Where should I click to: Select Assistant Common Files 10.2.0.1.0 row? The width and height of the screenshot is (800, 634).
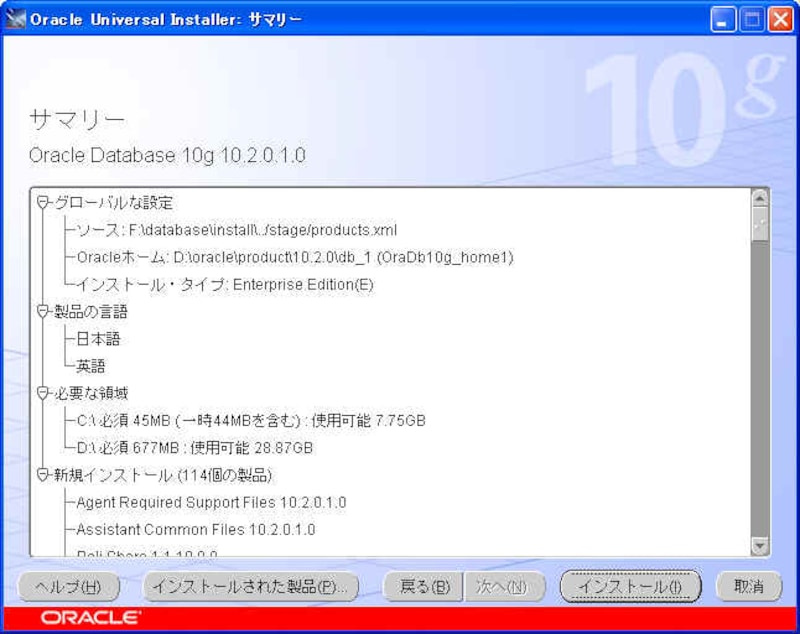[195, 529]
